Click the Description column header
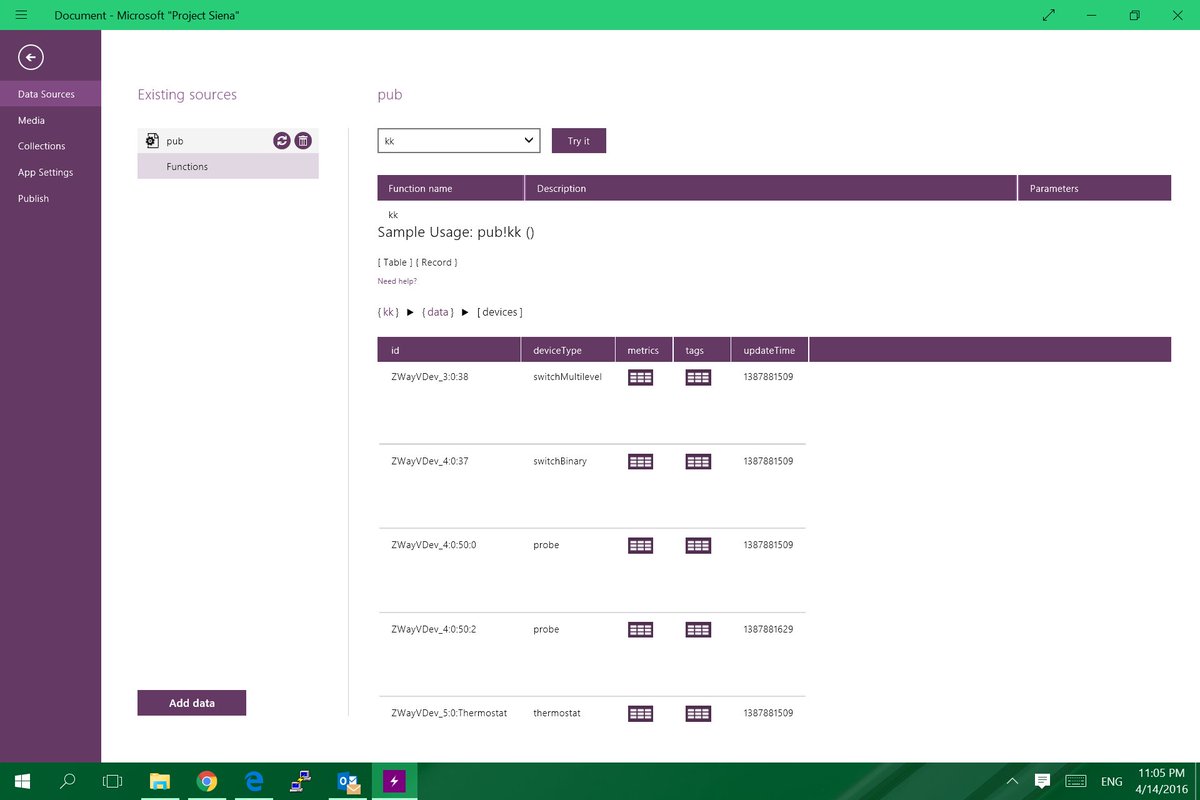1200x800 pixels. [x=771, y=188]
